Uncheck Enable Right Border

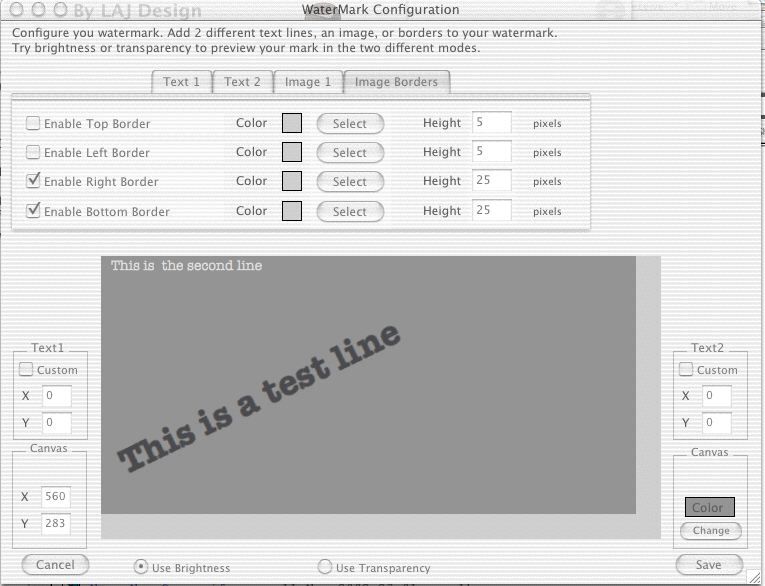[x=33, y=181]
